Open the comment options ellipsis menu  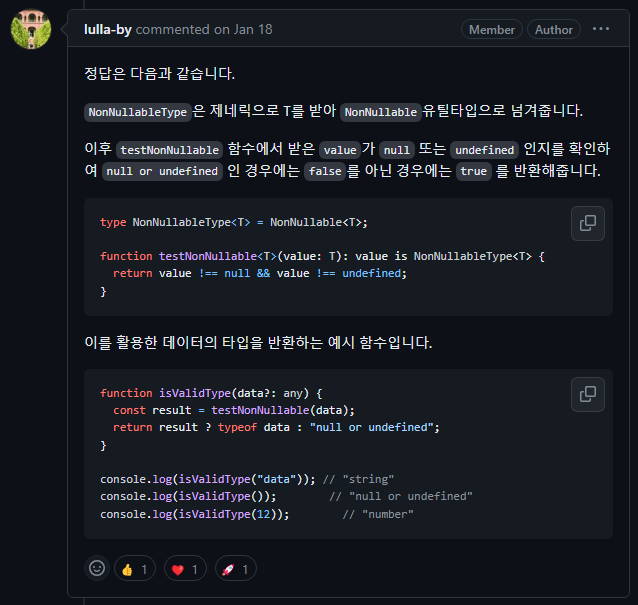click(601, 29)
